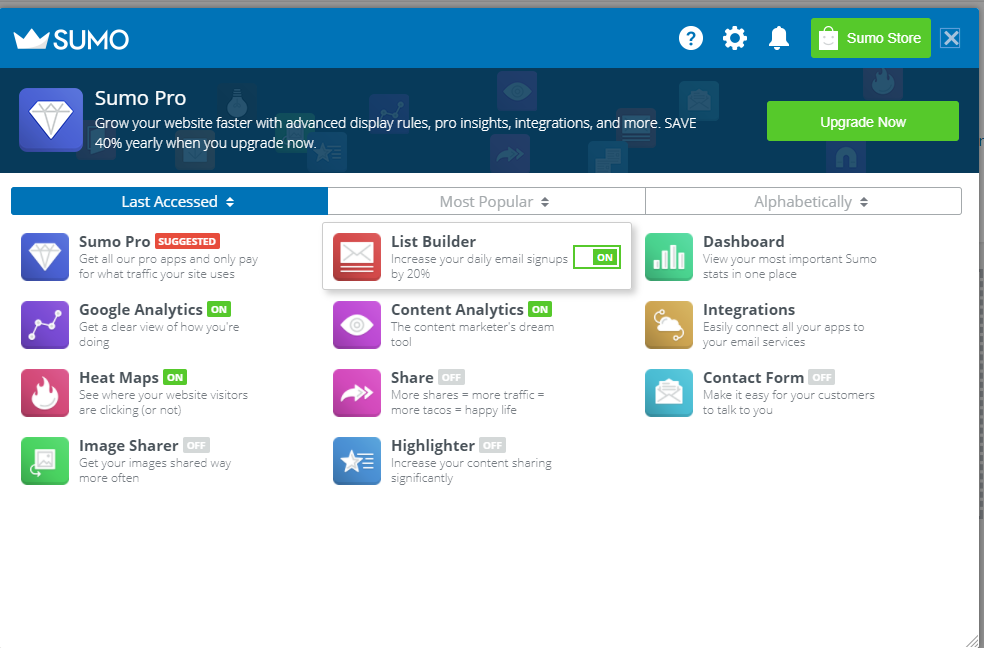This screenshot has width=984, height=648.
Task: Open the Highlighter star icon
Action: (x=356, y=461)
